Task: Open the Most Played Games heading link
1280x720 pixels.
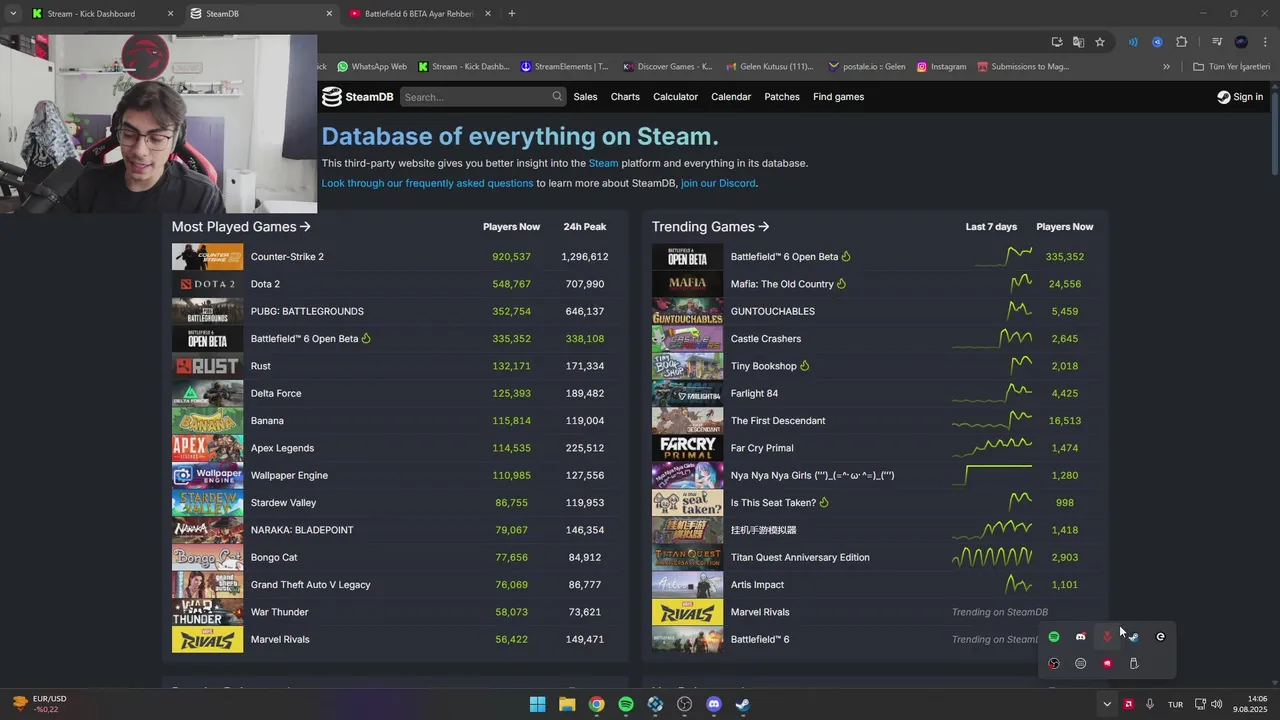Action: 241,227
